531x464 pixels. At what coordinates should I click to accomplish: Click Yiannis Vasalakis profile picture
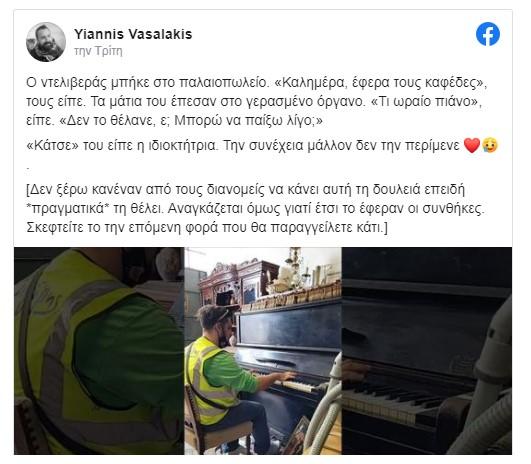pyautogui.click(x=46, y=42)
